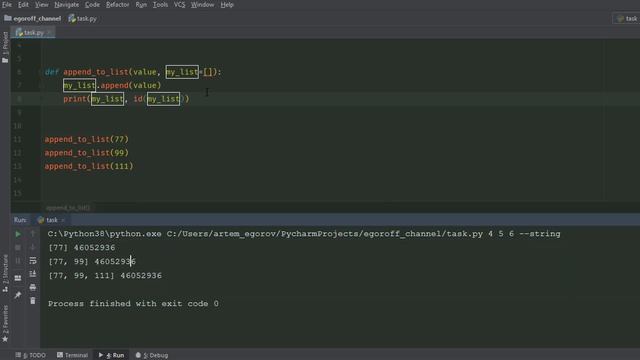The image size is (640, 360).
Task: Toggle the Pin Tab icon
Action: [x=18, y=294]
